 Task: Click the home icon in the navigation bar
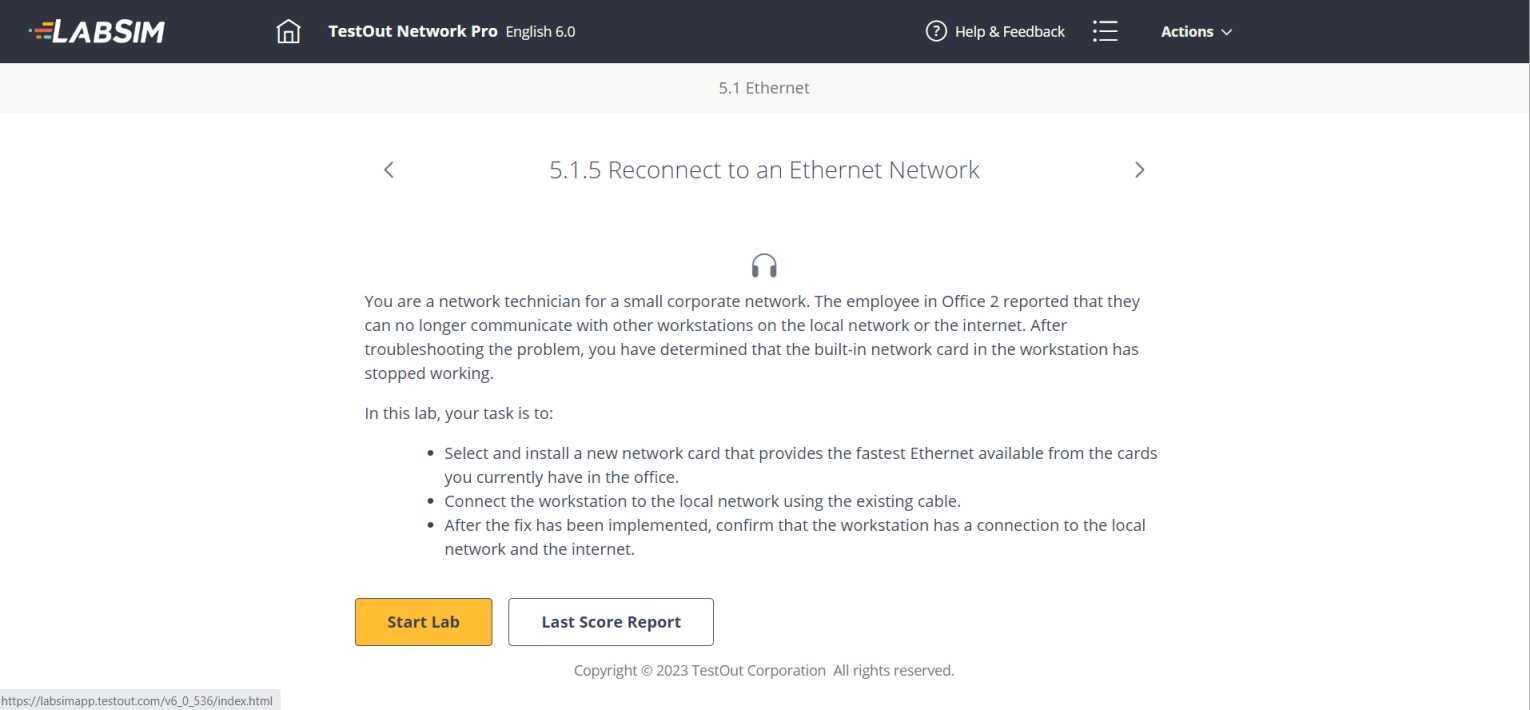point(288,31)
